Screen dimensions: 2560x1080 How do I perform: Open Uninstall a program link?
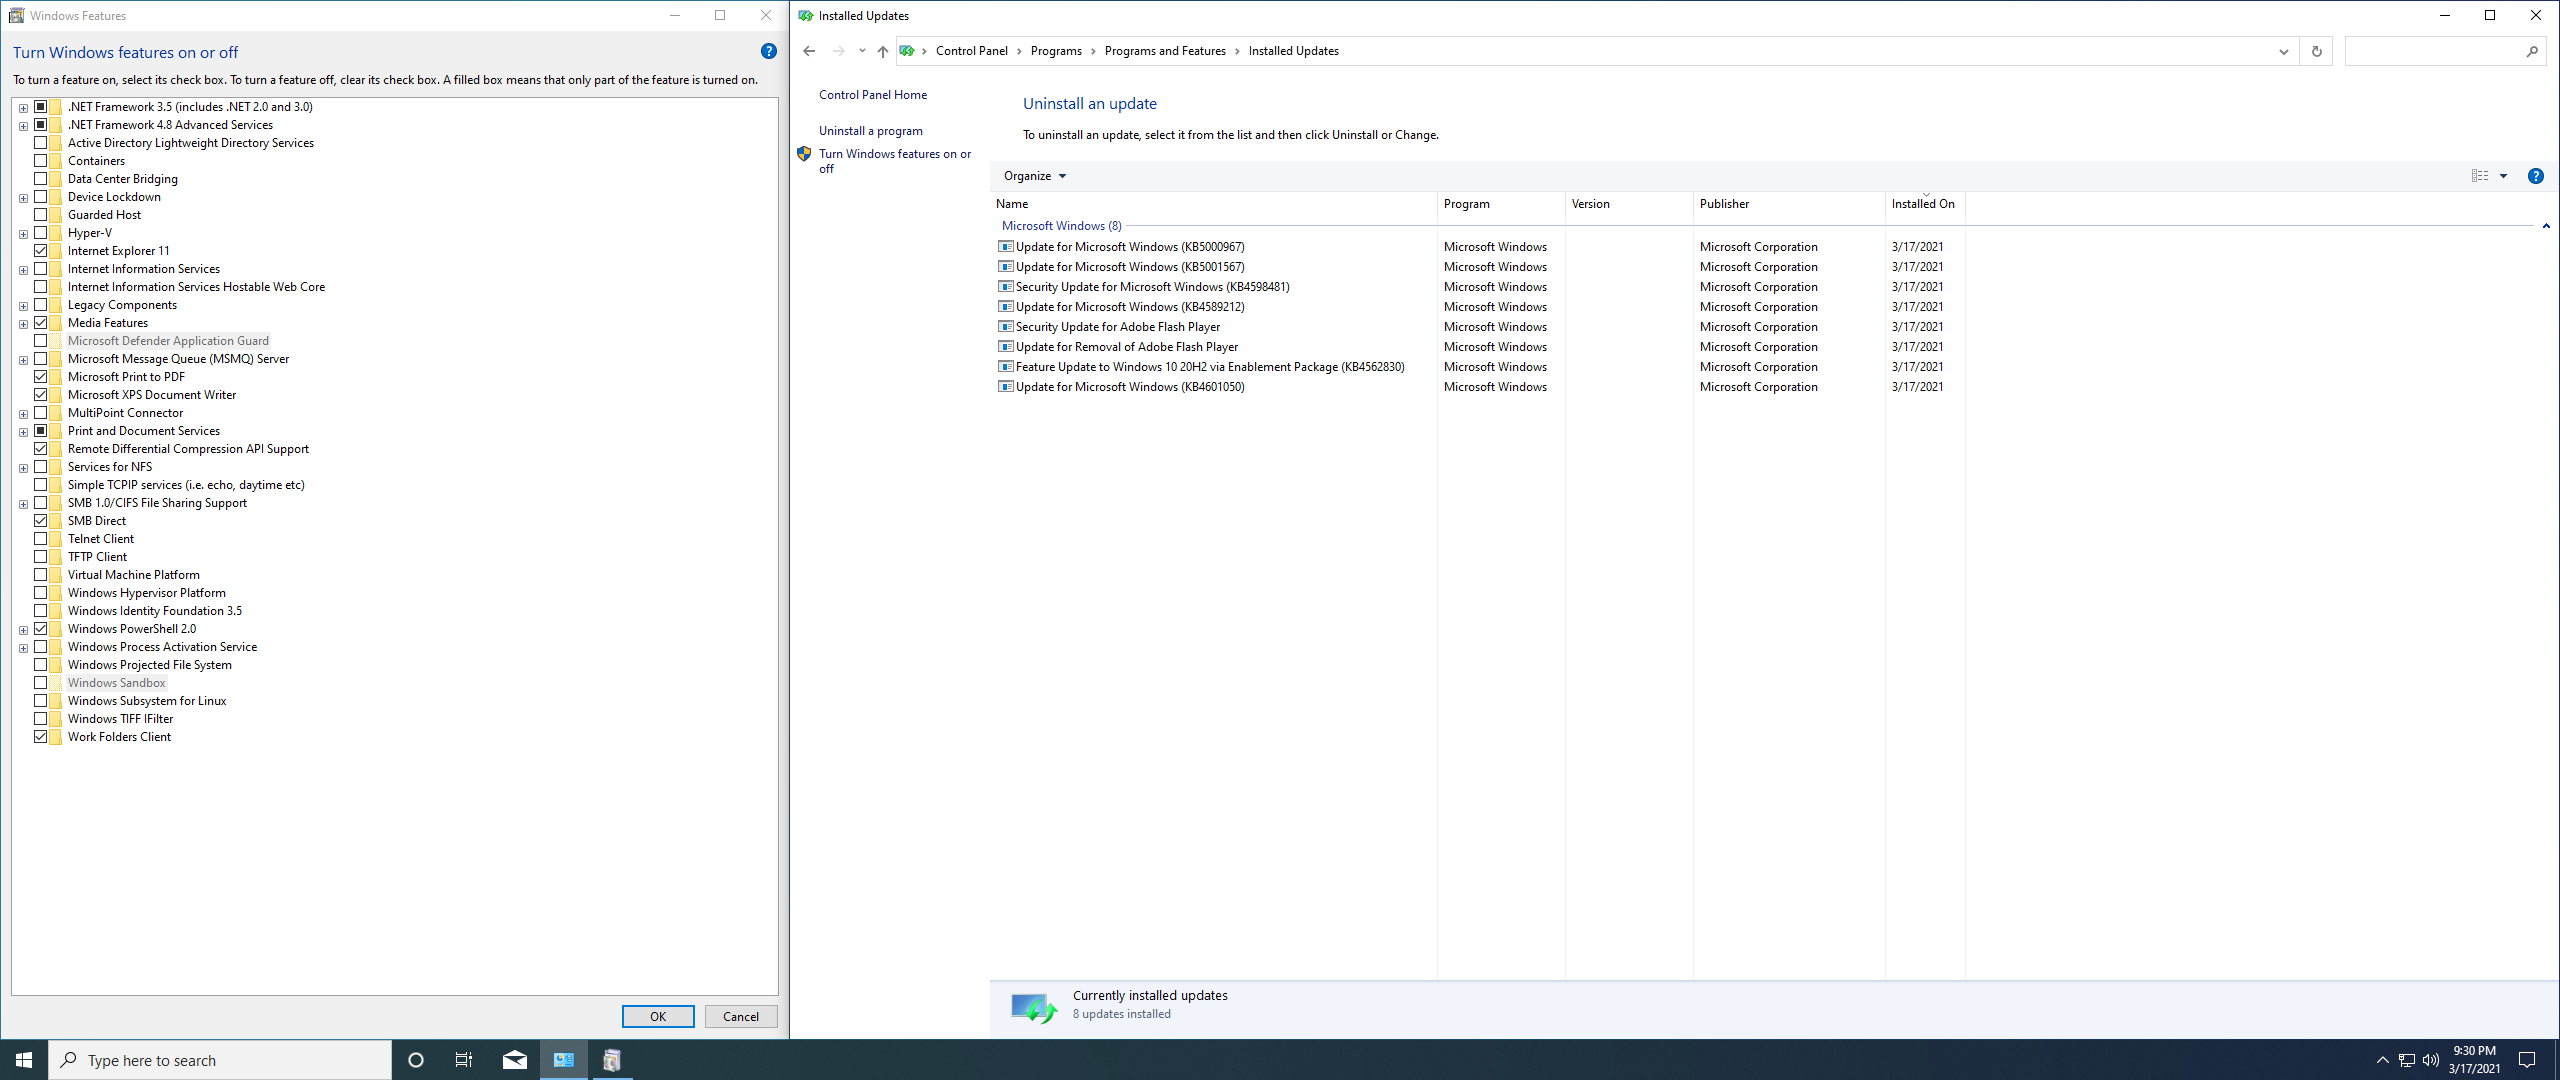tap(871, 131)
